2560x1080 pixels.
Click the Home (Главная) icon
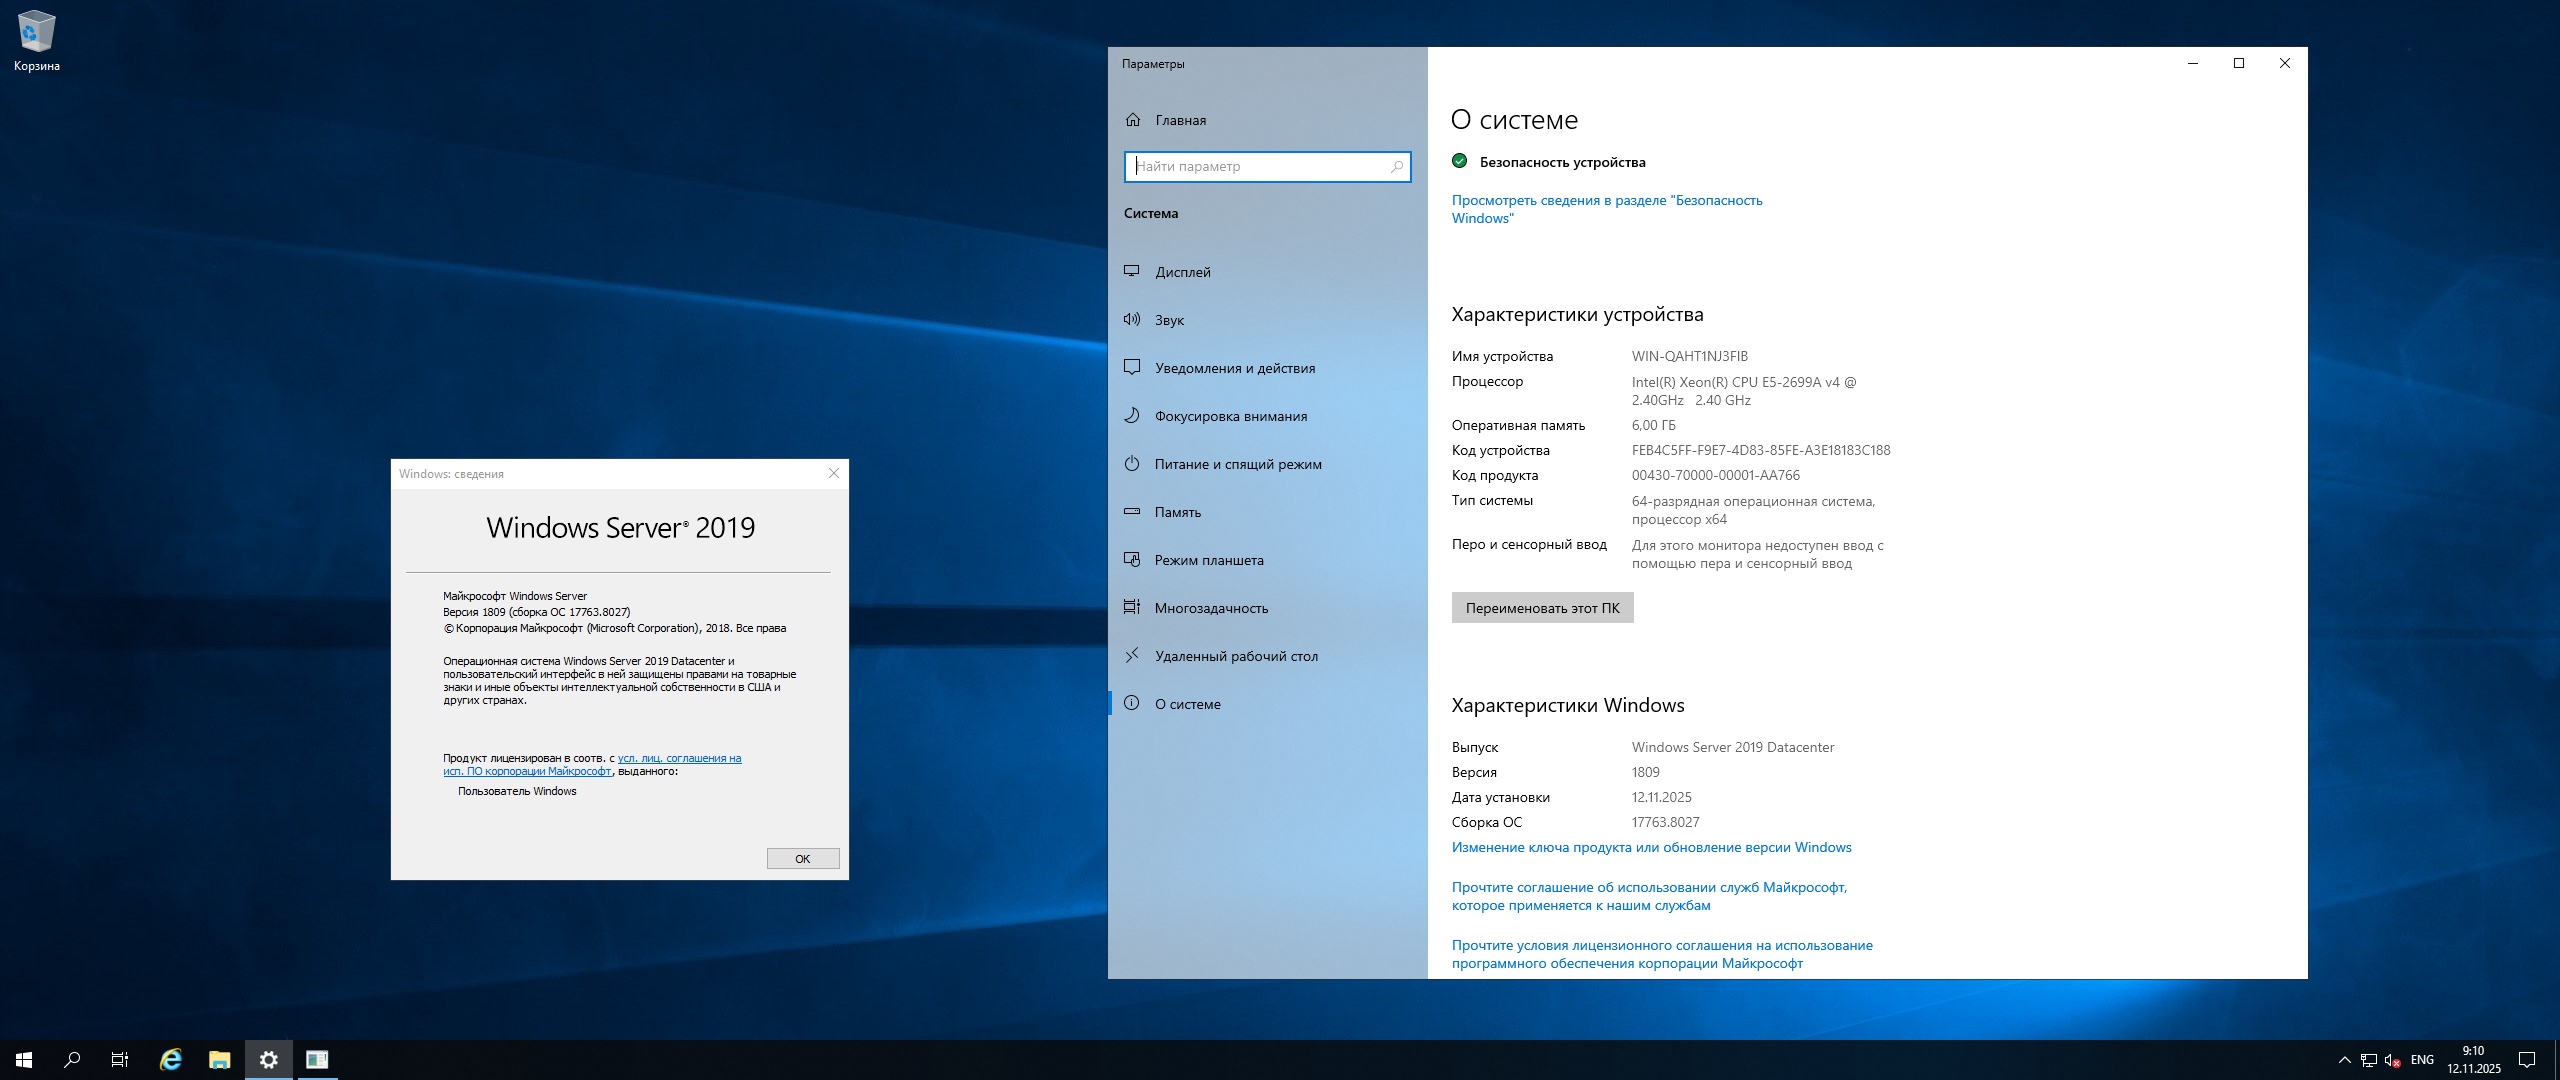[x=1133, y=120]
